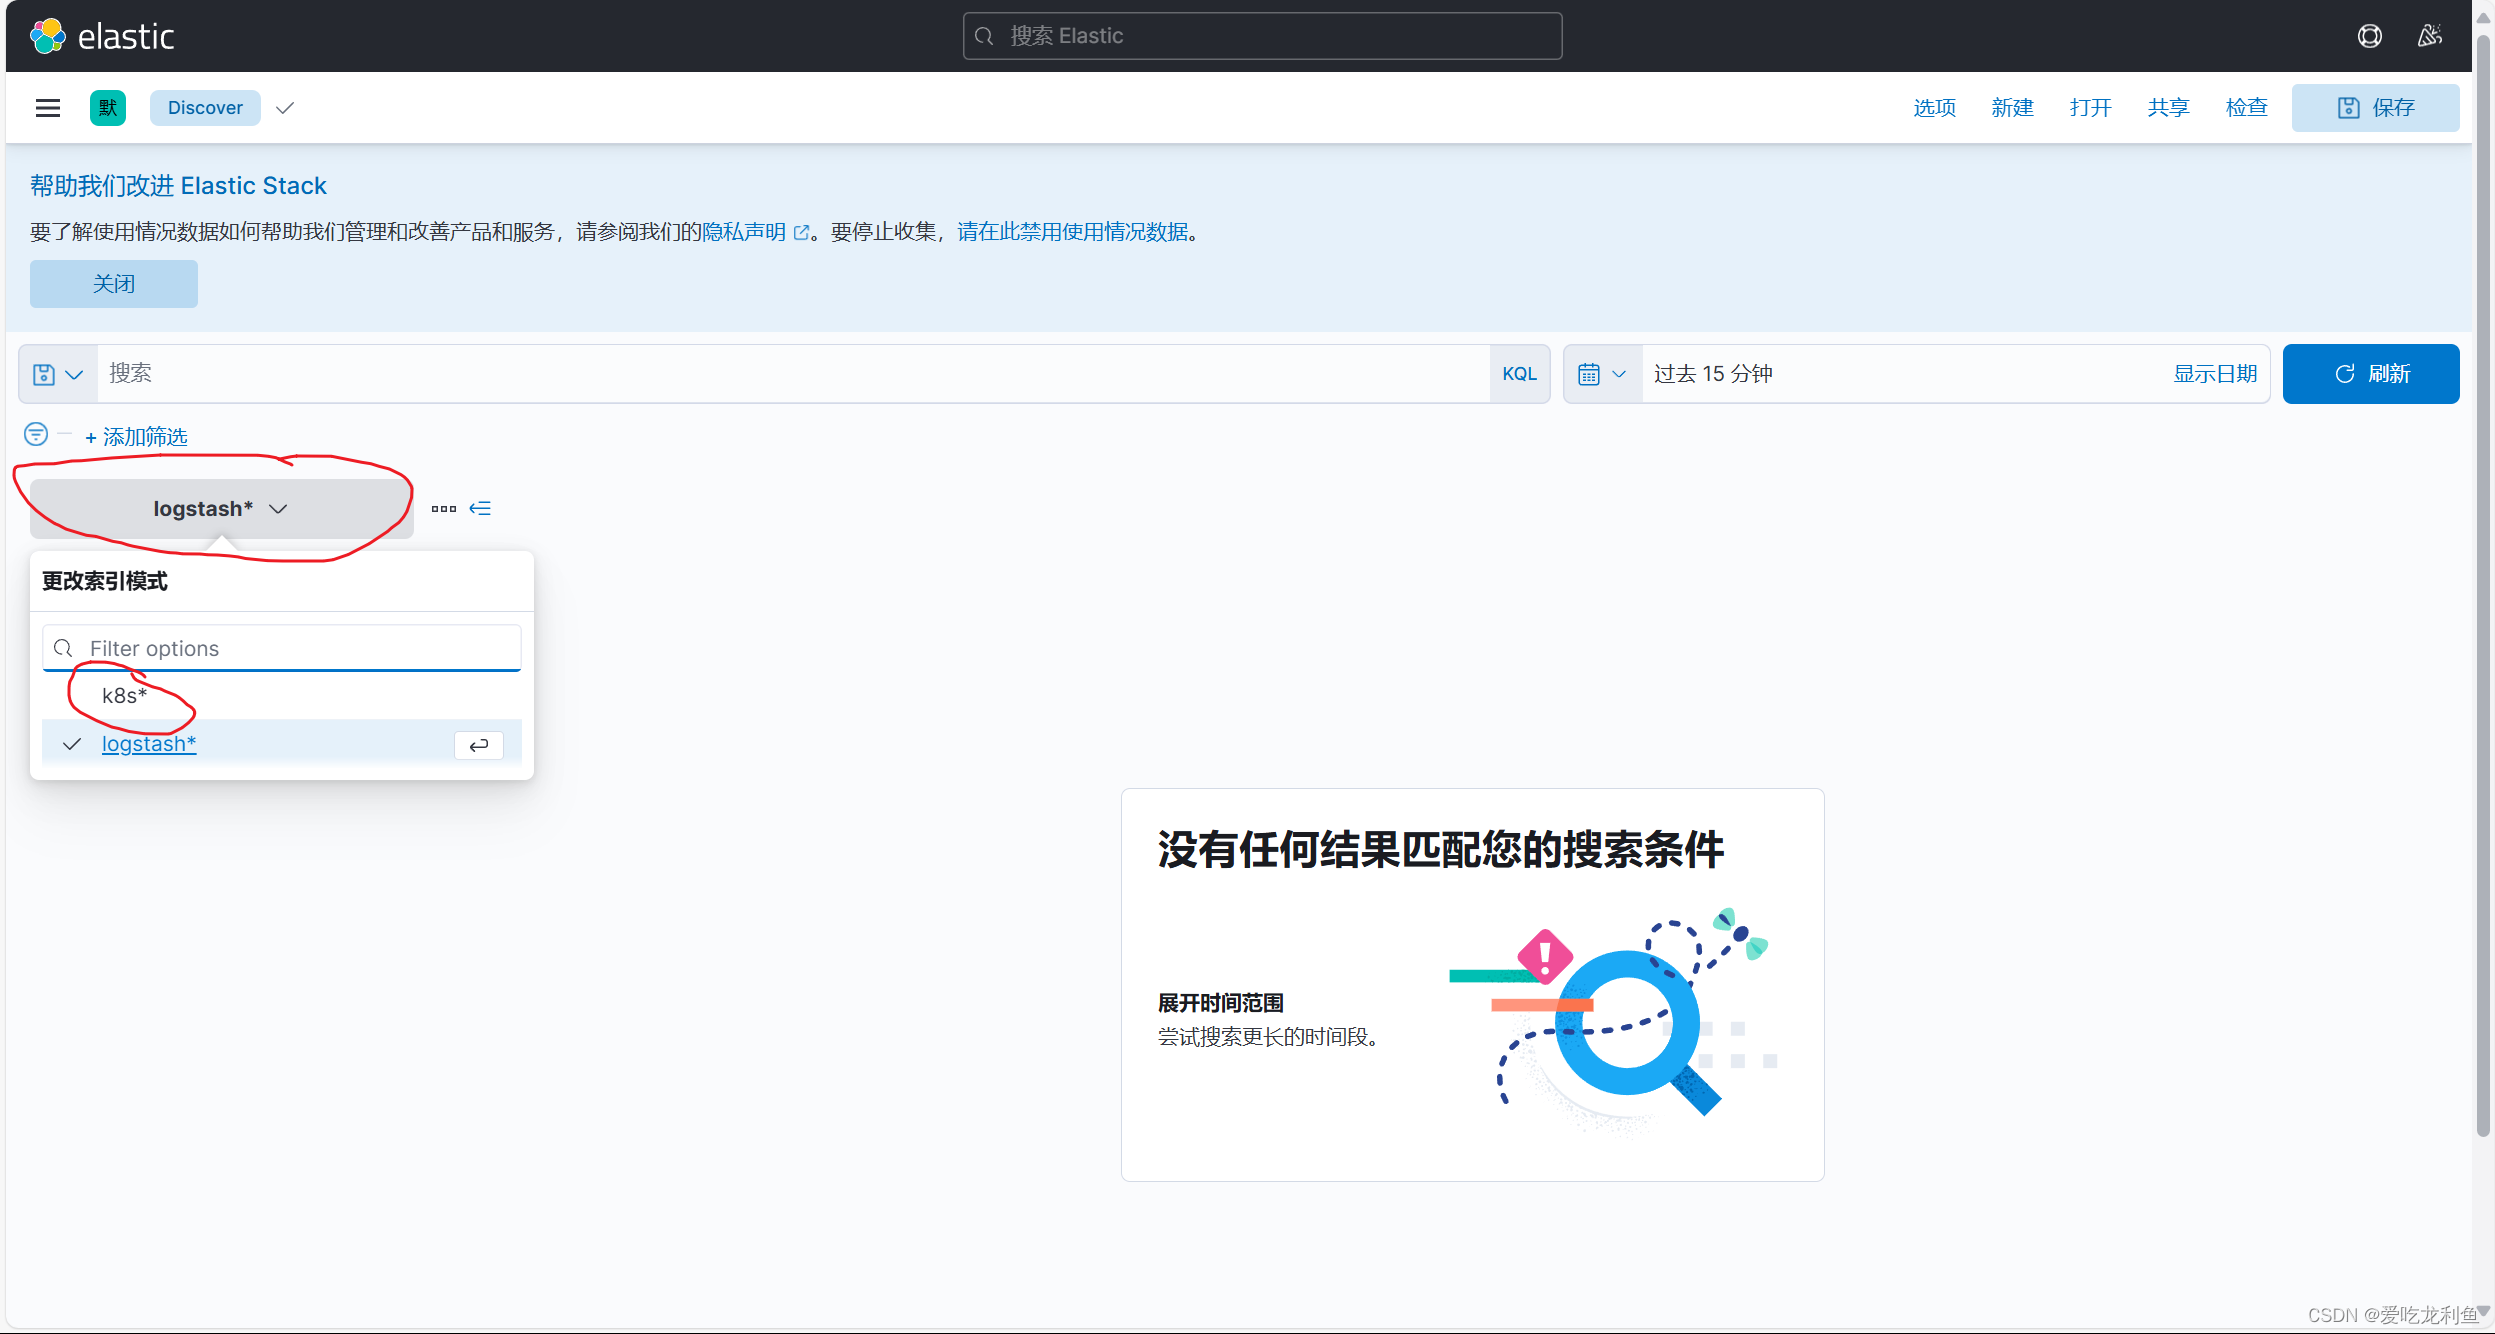The width and height of the screenshot is (2495, 1334).
Task: Click the 保存 save button
Action: [x=2375, y=108]
